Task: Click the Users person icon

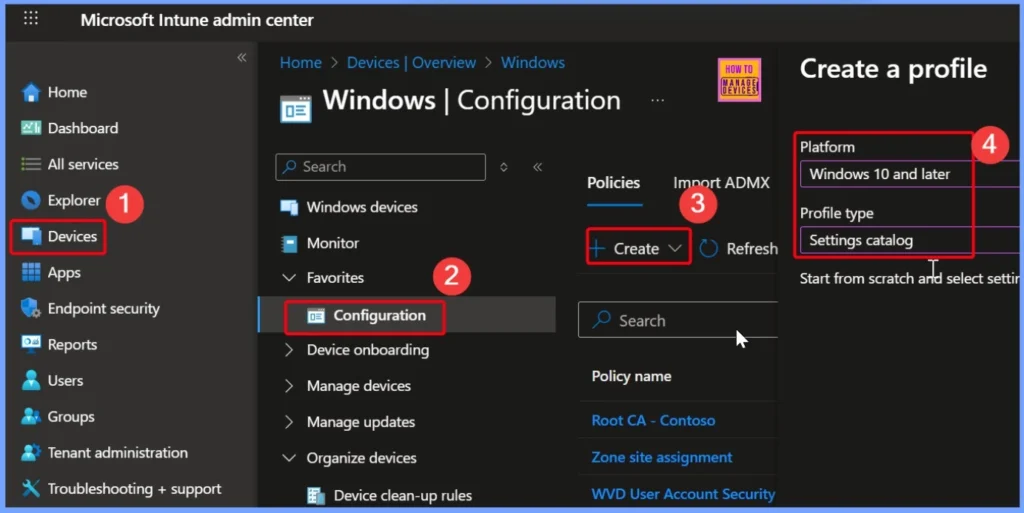Action: (31, 380)
